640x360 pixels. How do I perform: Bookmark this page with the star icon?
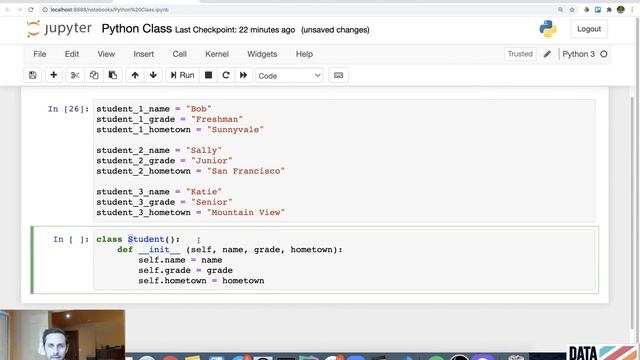(572, 9)
